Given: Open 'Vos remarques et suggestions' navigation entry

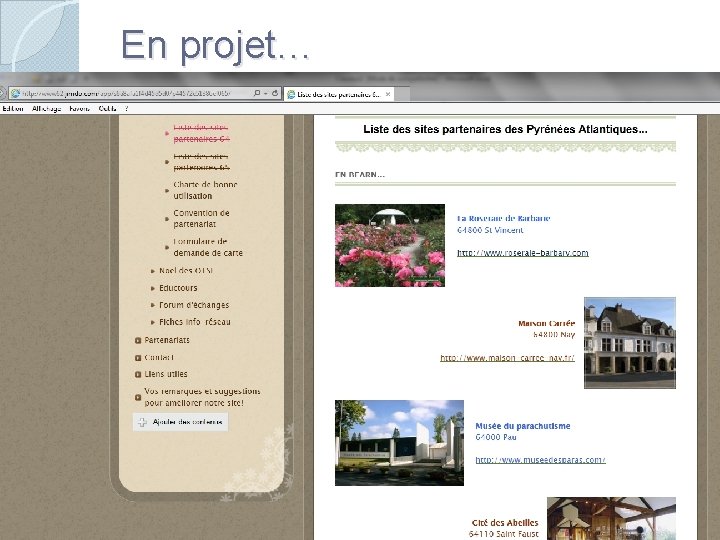Looking at the screenshot, I should (202, 397).
